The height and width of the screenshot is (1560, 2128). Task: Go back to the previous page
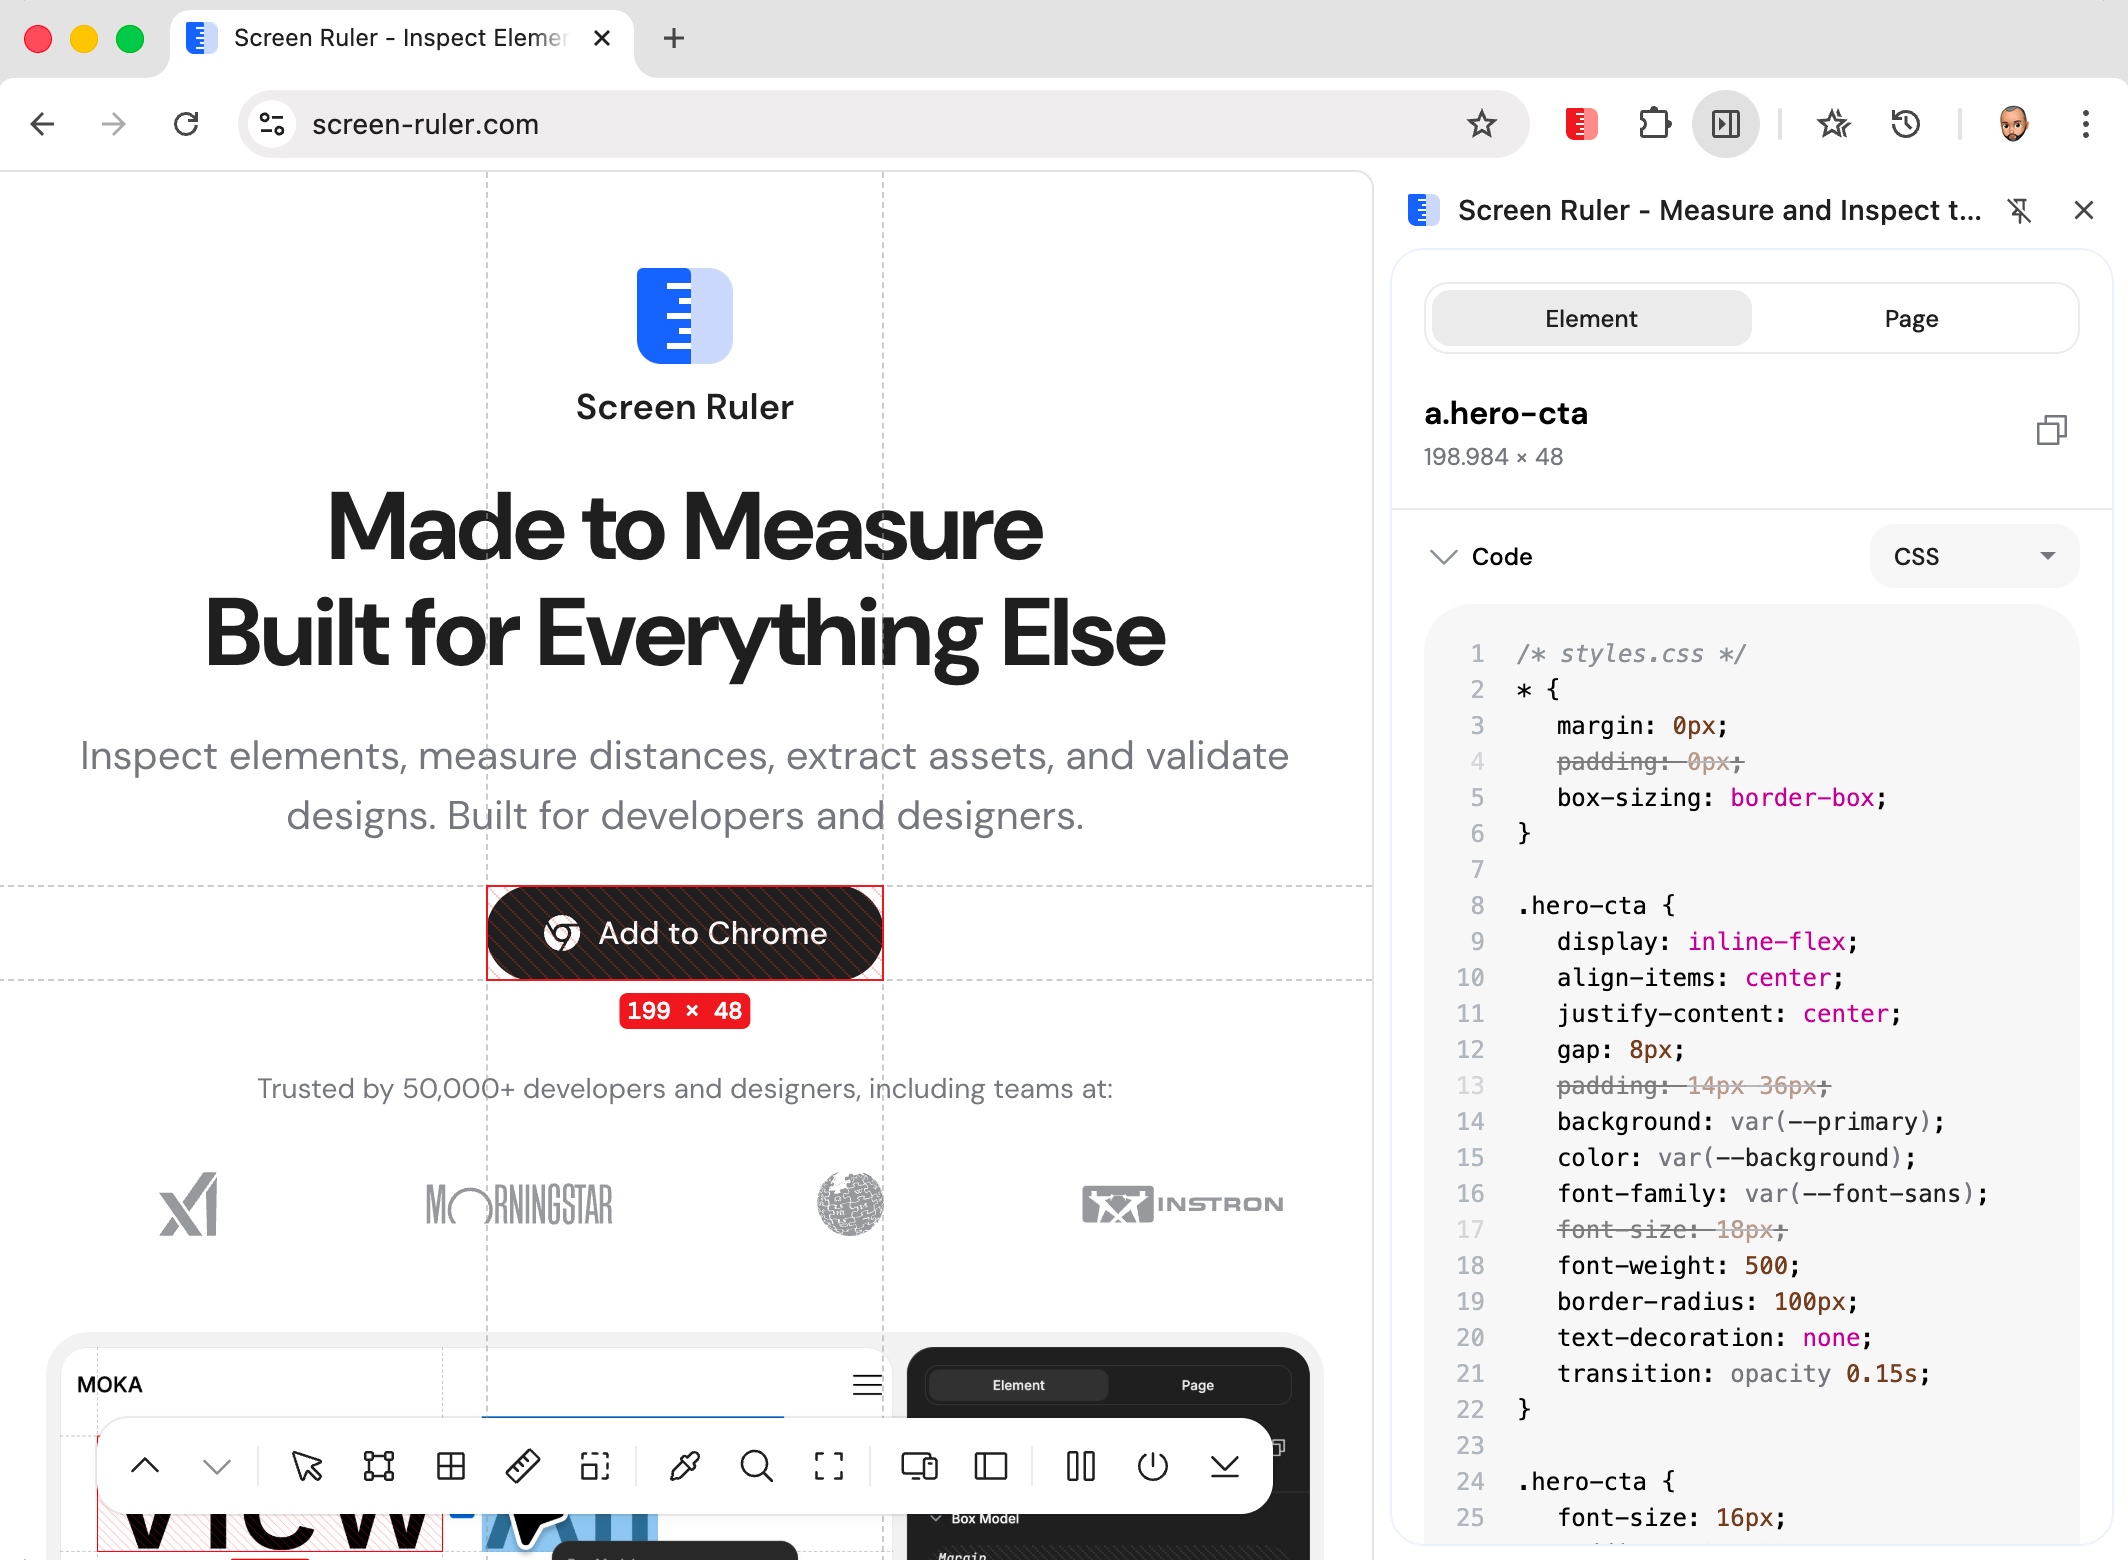[x=42, y=124]
